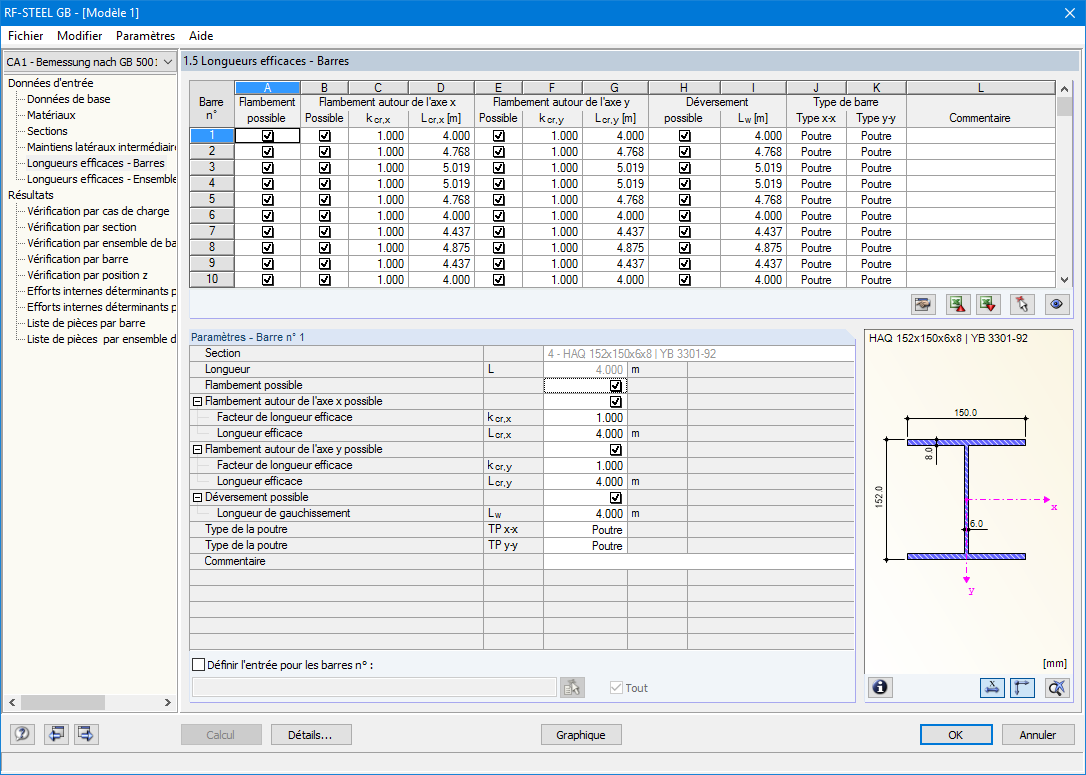Toggle Déversement possible checkbox for bar 7
1086x775 pixels.
point(684,231)
